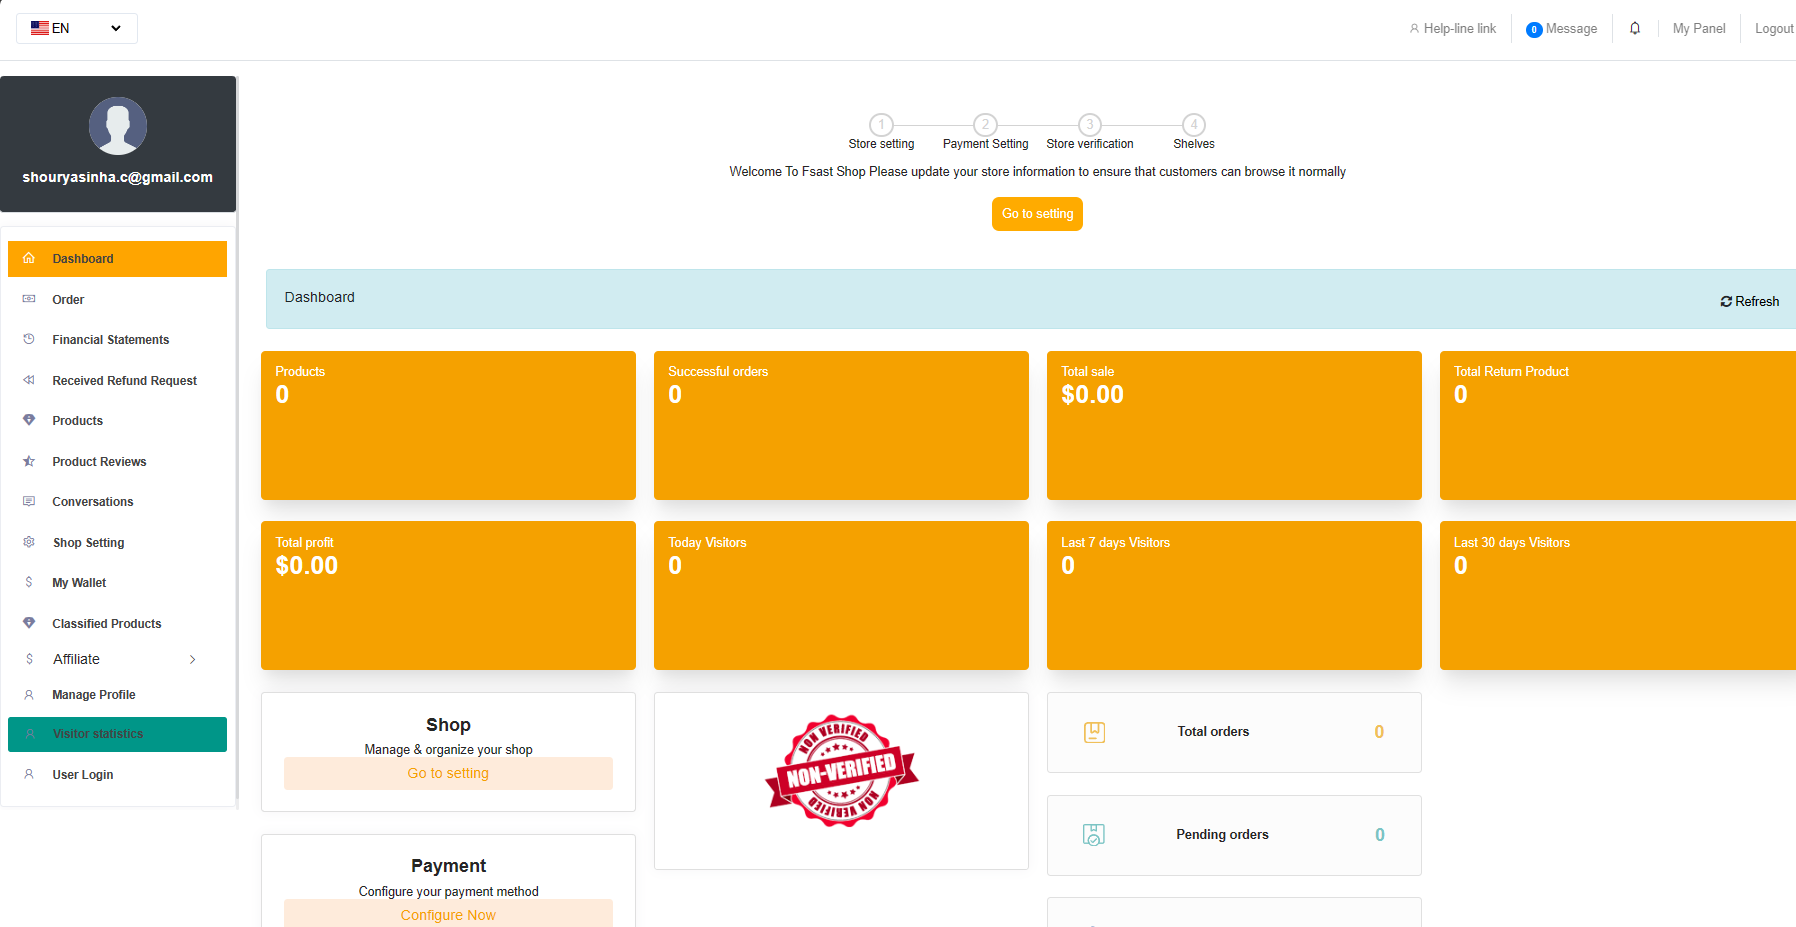
Task: Click the notification bell icon
Action: coord(1634,28)
